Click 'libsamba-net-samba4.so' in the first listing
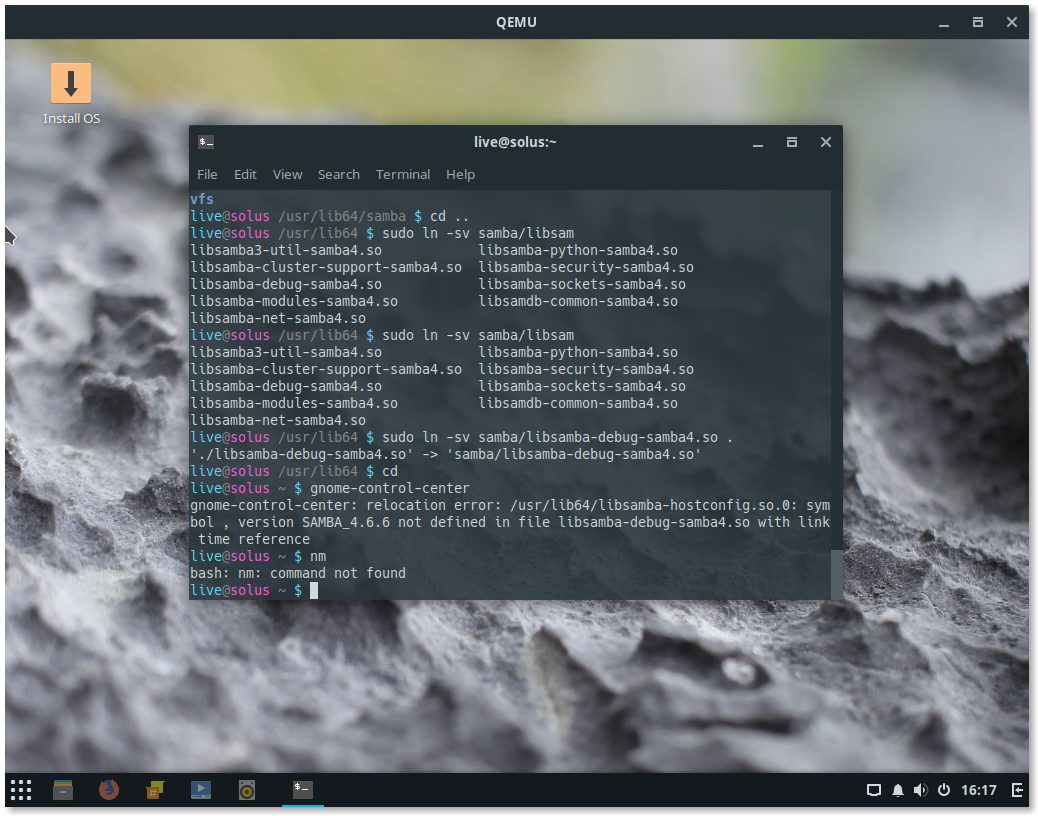Screen dimensions: 1038x816 pyautogui.click(x=278, y=318)
